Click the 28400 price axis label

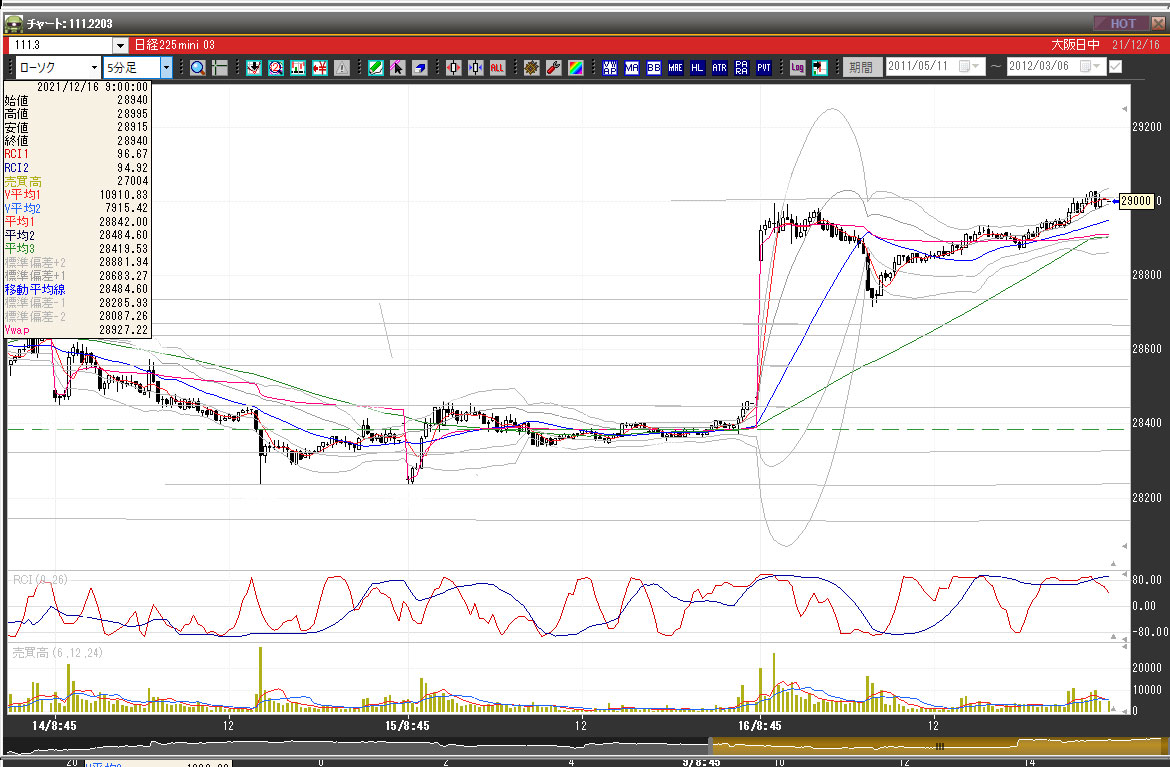1147,423
